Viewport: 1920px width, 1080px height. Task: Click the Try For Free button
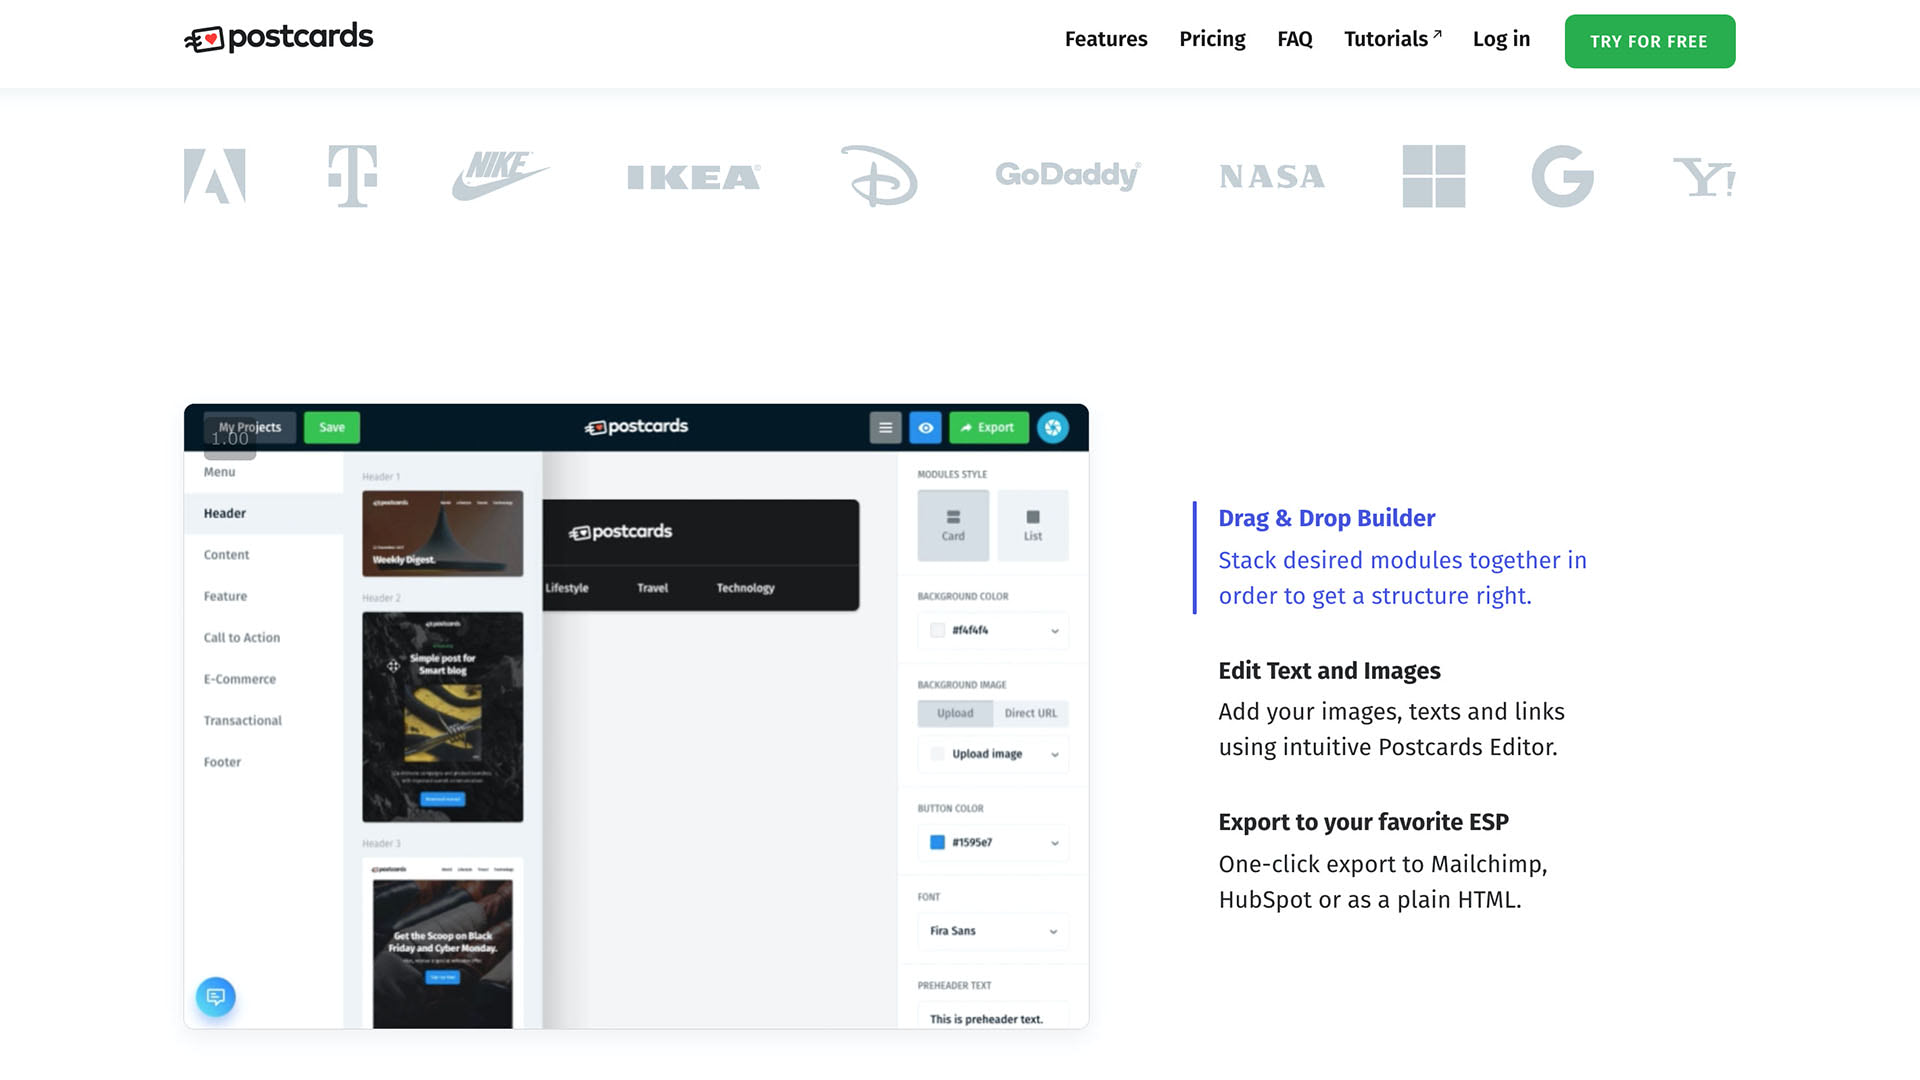click(1648, 41)
